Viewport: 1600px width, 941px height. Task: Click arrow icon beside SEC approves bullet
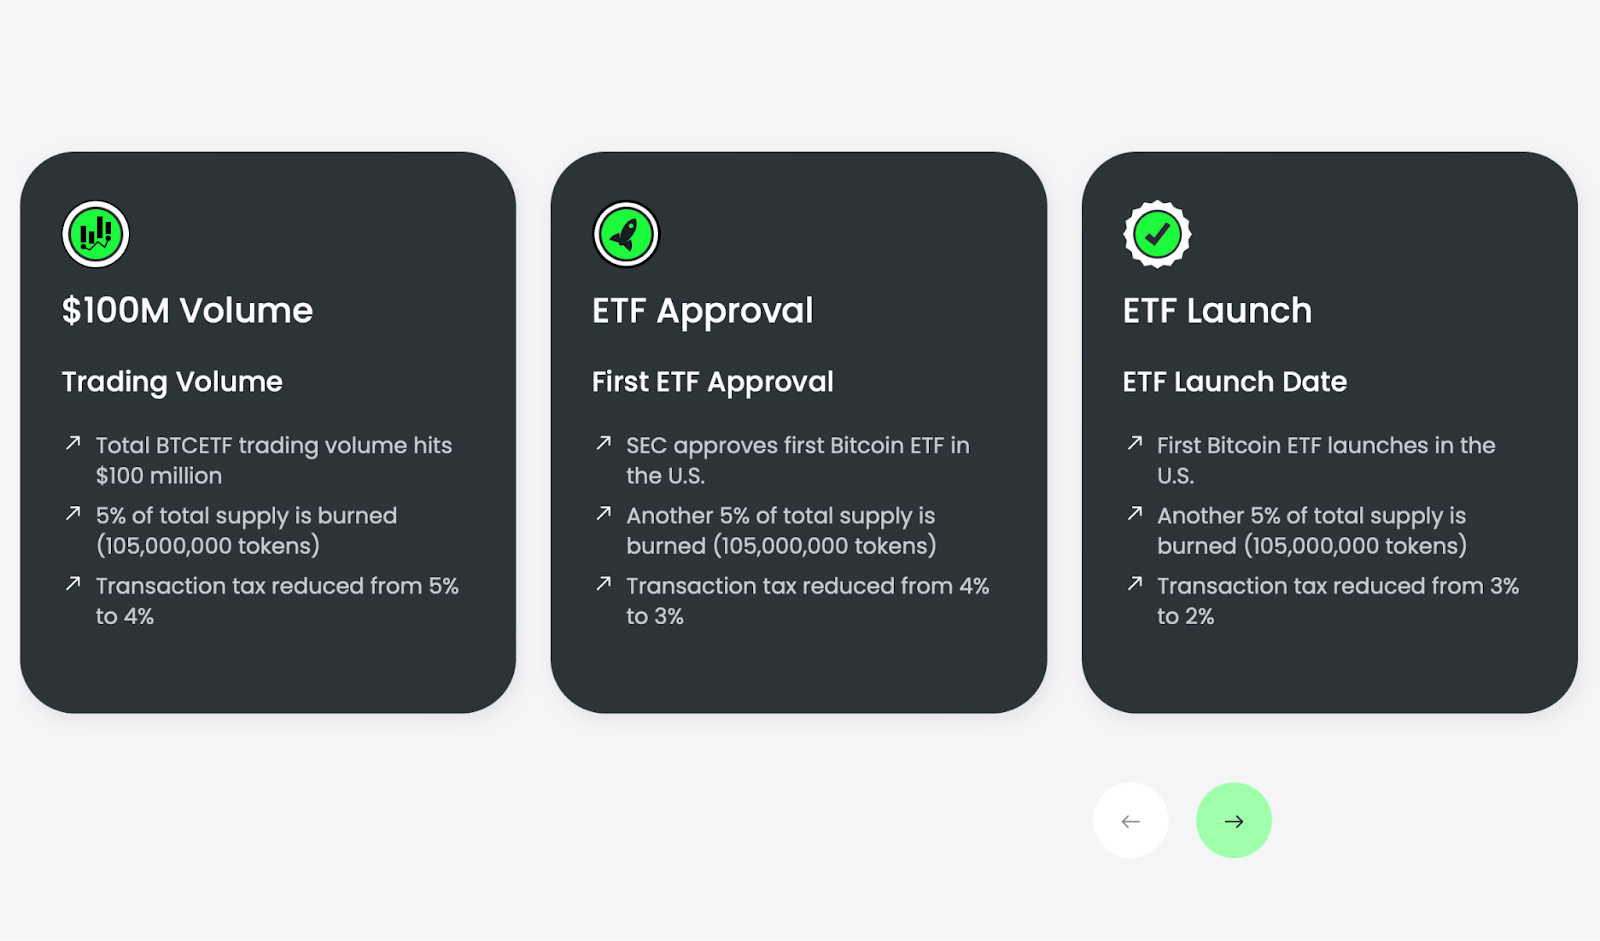(x=604, y=443)
